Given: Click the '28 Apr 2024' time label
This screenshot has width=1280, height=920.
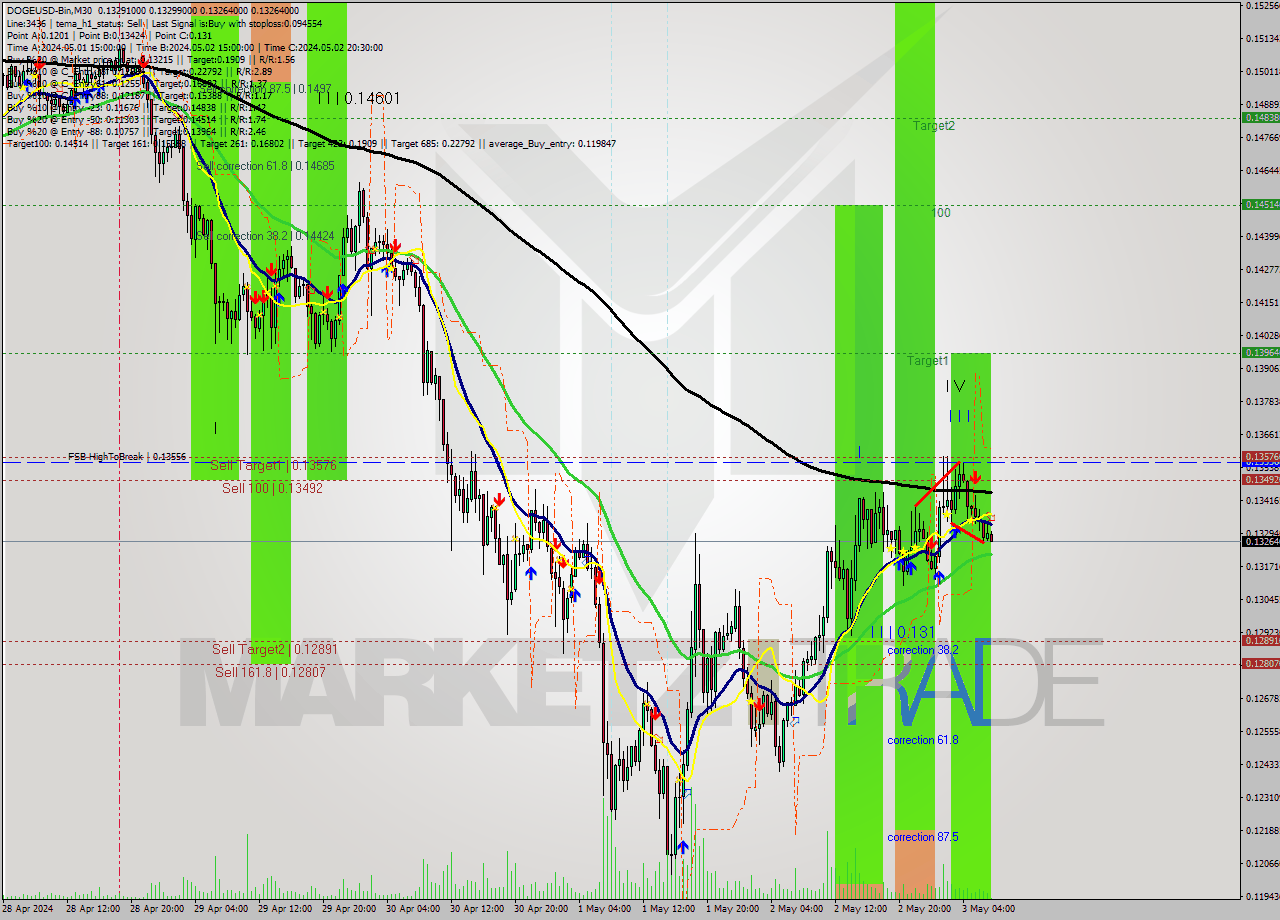Looking at the screenshot, I should 26,909.
